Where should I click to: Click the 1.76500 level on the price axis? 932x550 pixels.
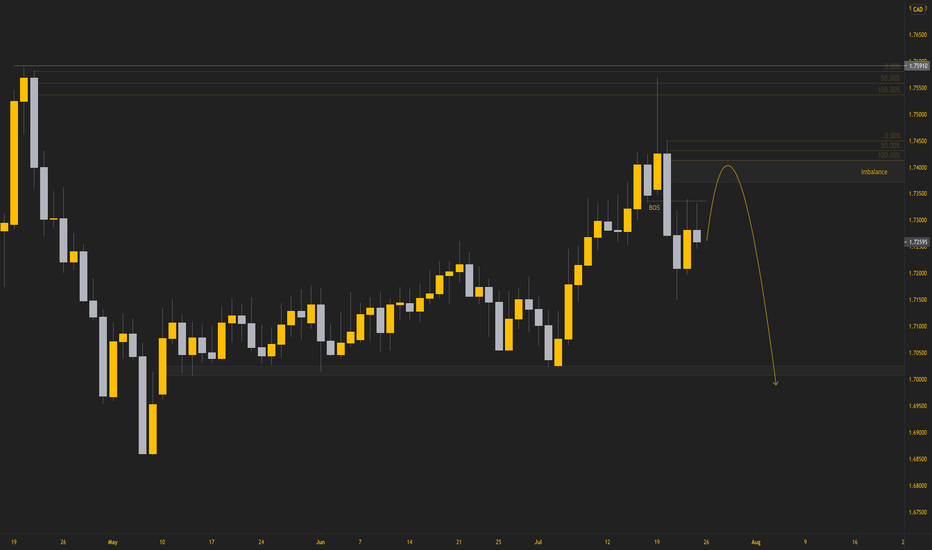[x=918, y=35]
